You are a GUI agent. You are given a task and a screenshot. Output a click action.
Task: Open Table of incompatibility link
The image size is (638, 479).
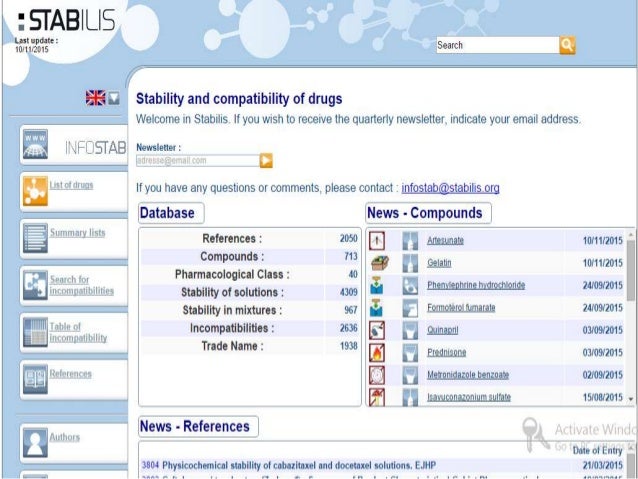78,332
